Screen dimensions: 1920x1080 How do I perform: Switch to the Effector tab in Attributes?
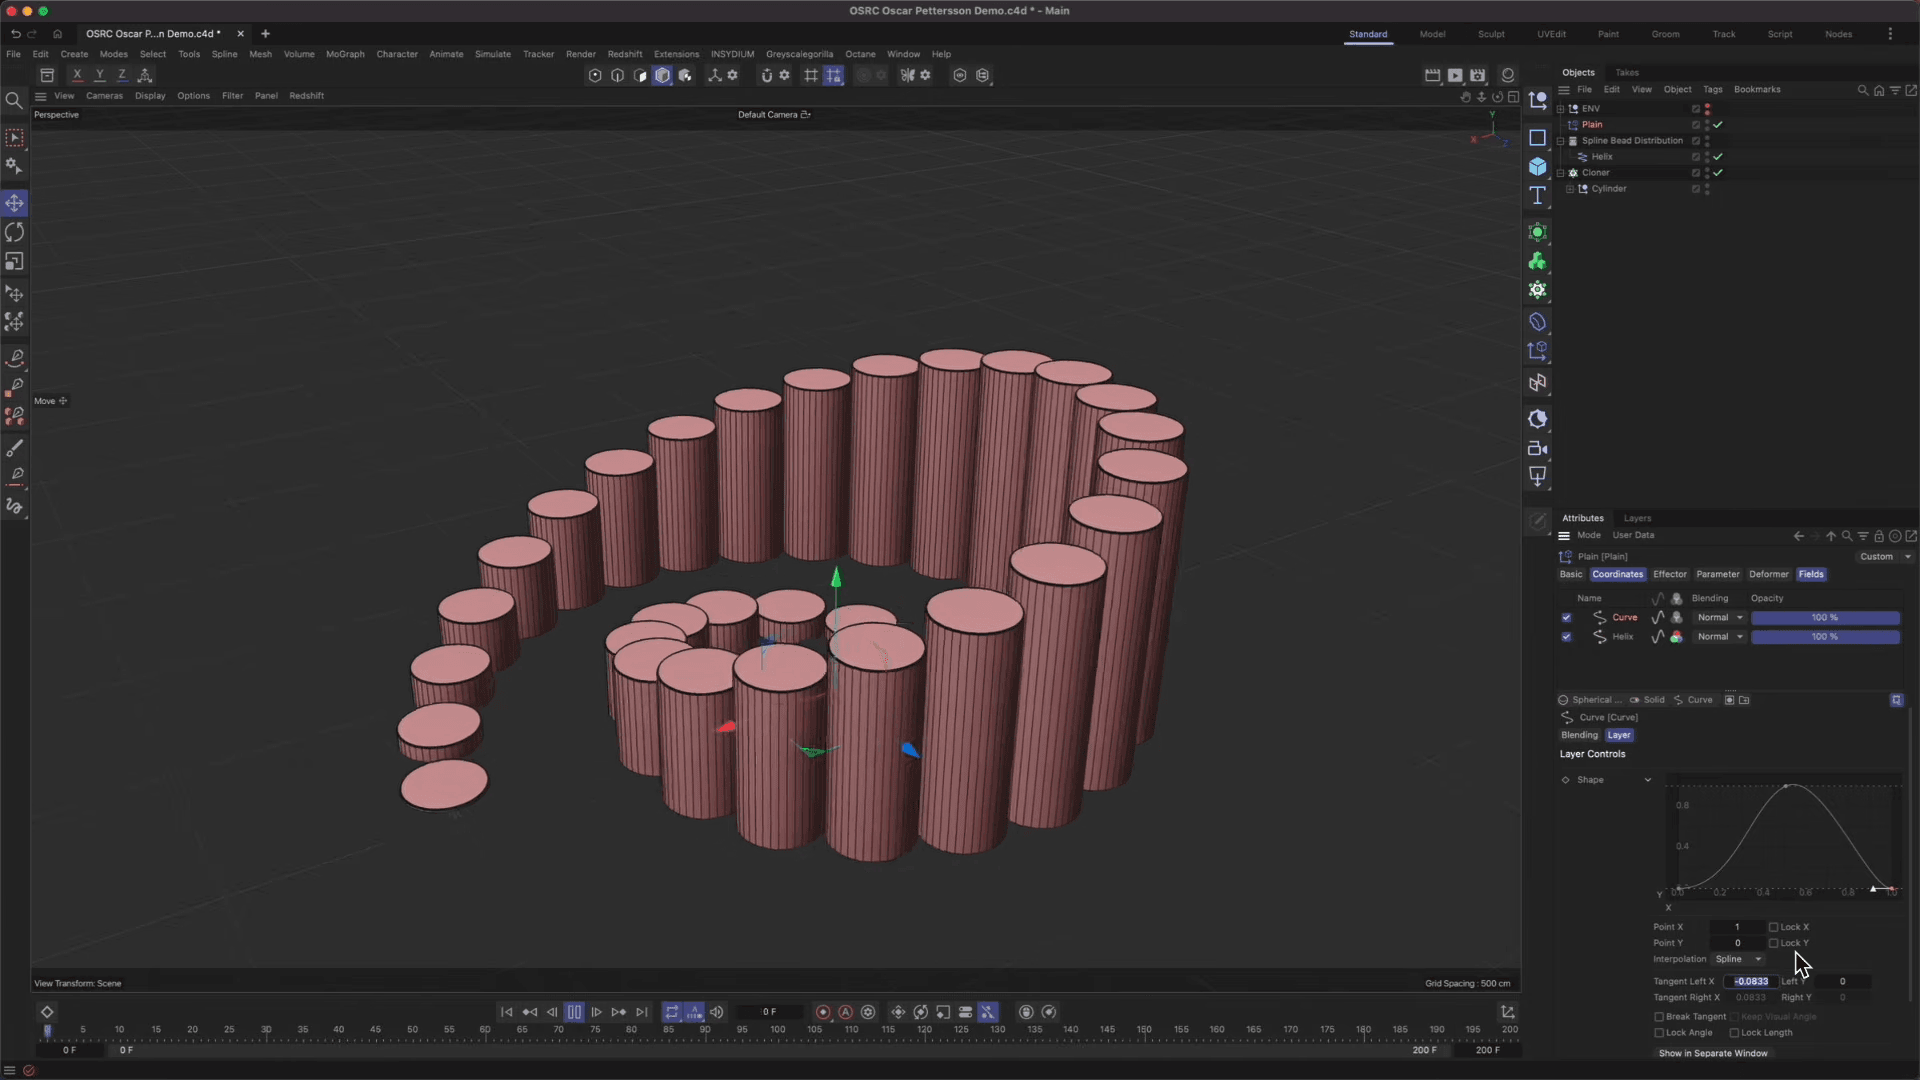pyautogui.click(x=1669, y=574)
